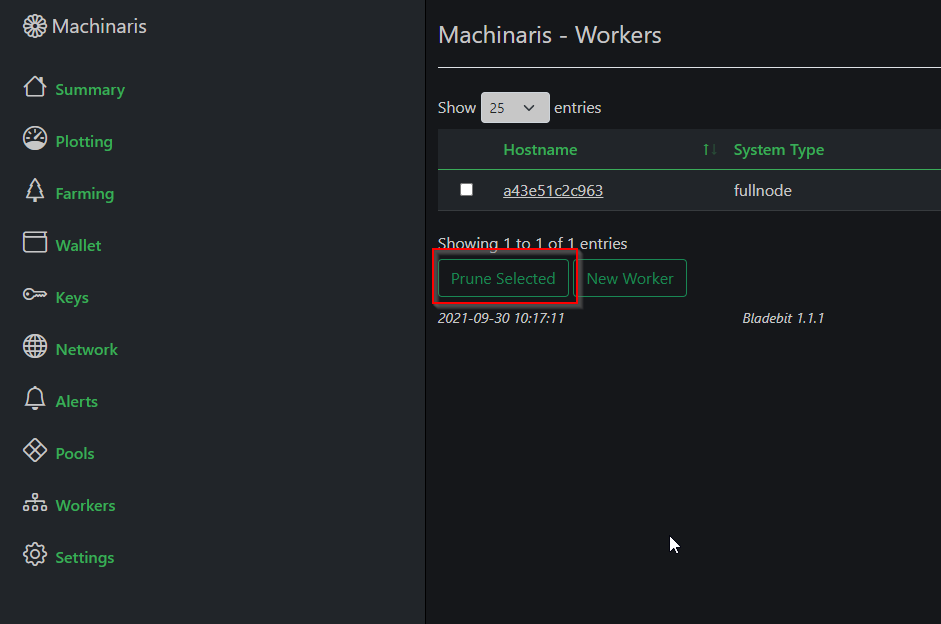The height and width of the screenshot is (624, 941).
Task: Click the Machinaris - Workers heading
Action: click(550, 35)
